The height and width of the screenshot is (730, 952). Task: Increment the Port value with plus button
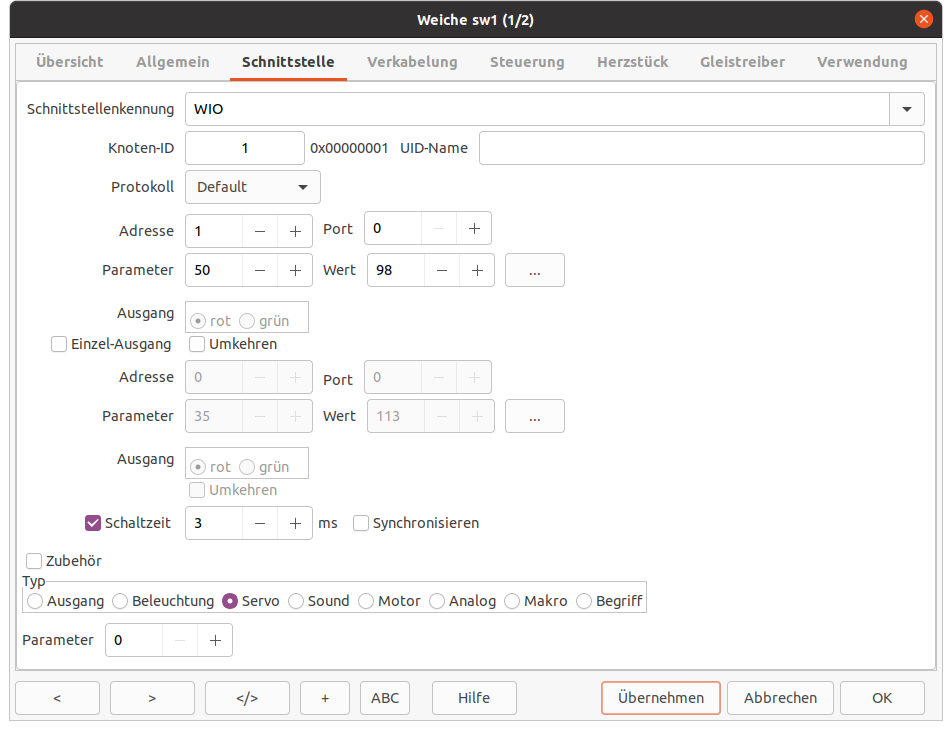[473, 229]
